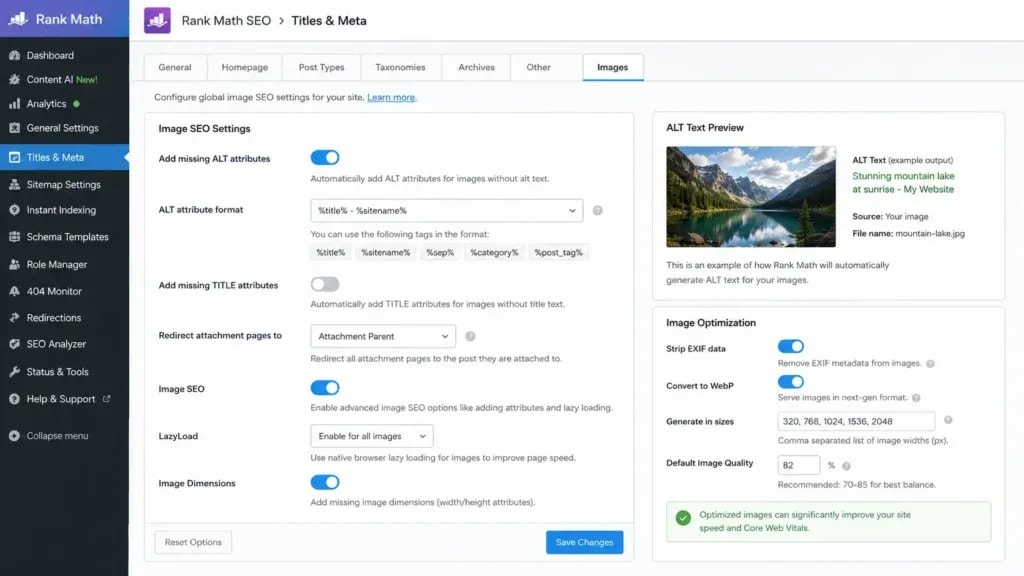Screen dimensions: 1024x576
Task: Click the Instant Indexing sidebar icon
Action: [14, 210]
